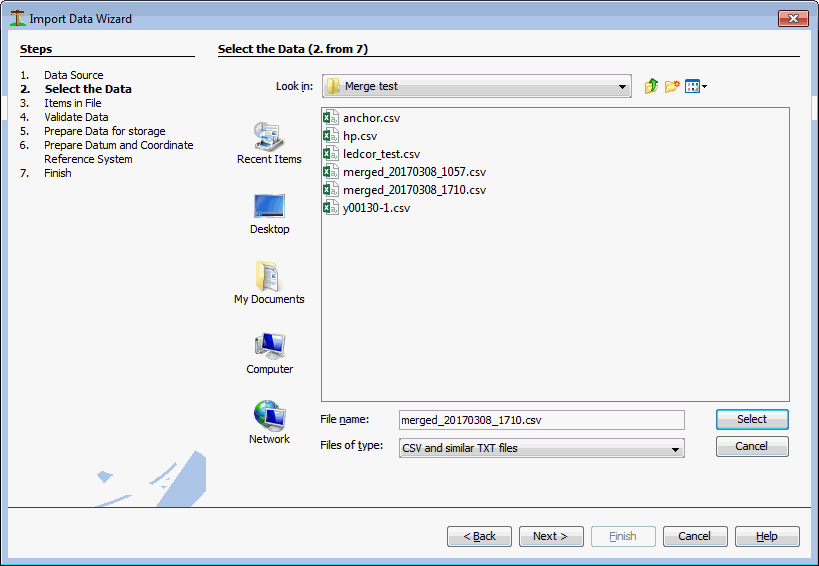Viewport: 819px width, 566px height.
Task: Click the merged_20170308_1057.csv file icon
Action: point(331,172)
